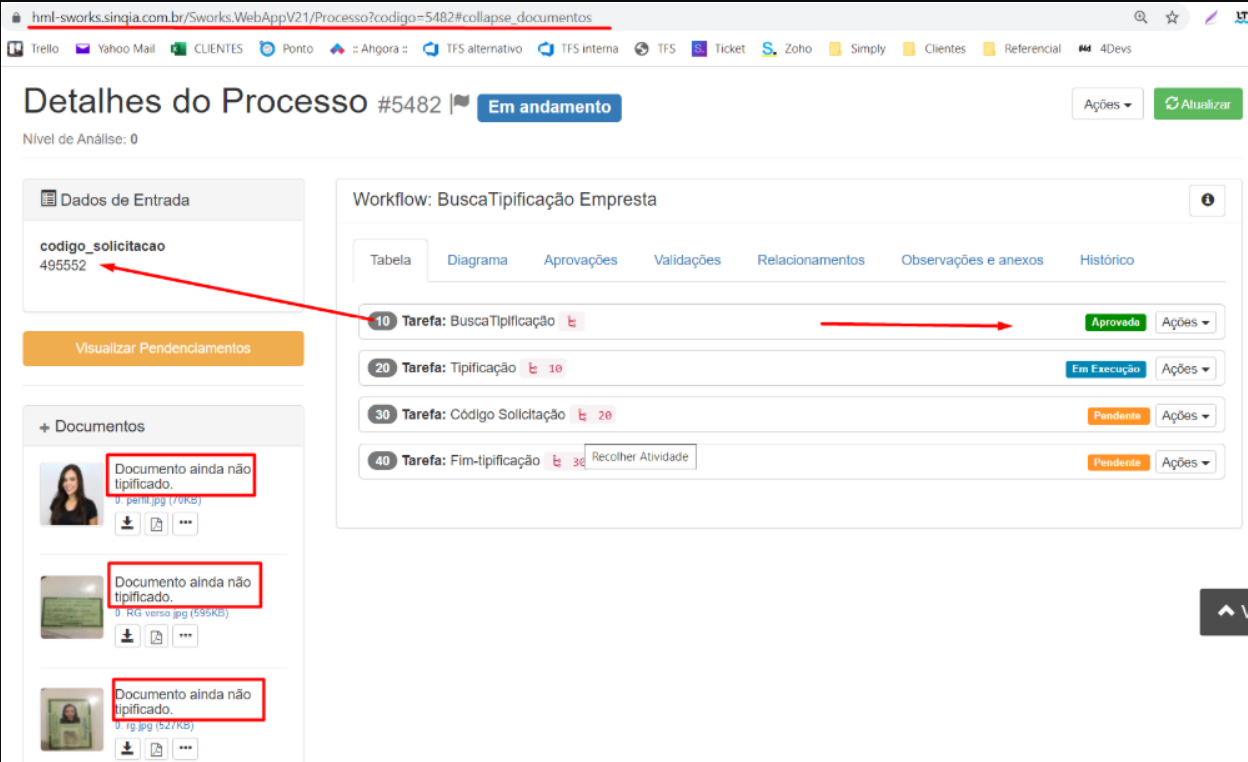Click the flag icon beside process #5482

click(460, 104)
